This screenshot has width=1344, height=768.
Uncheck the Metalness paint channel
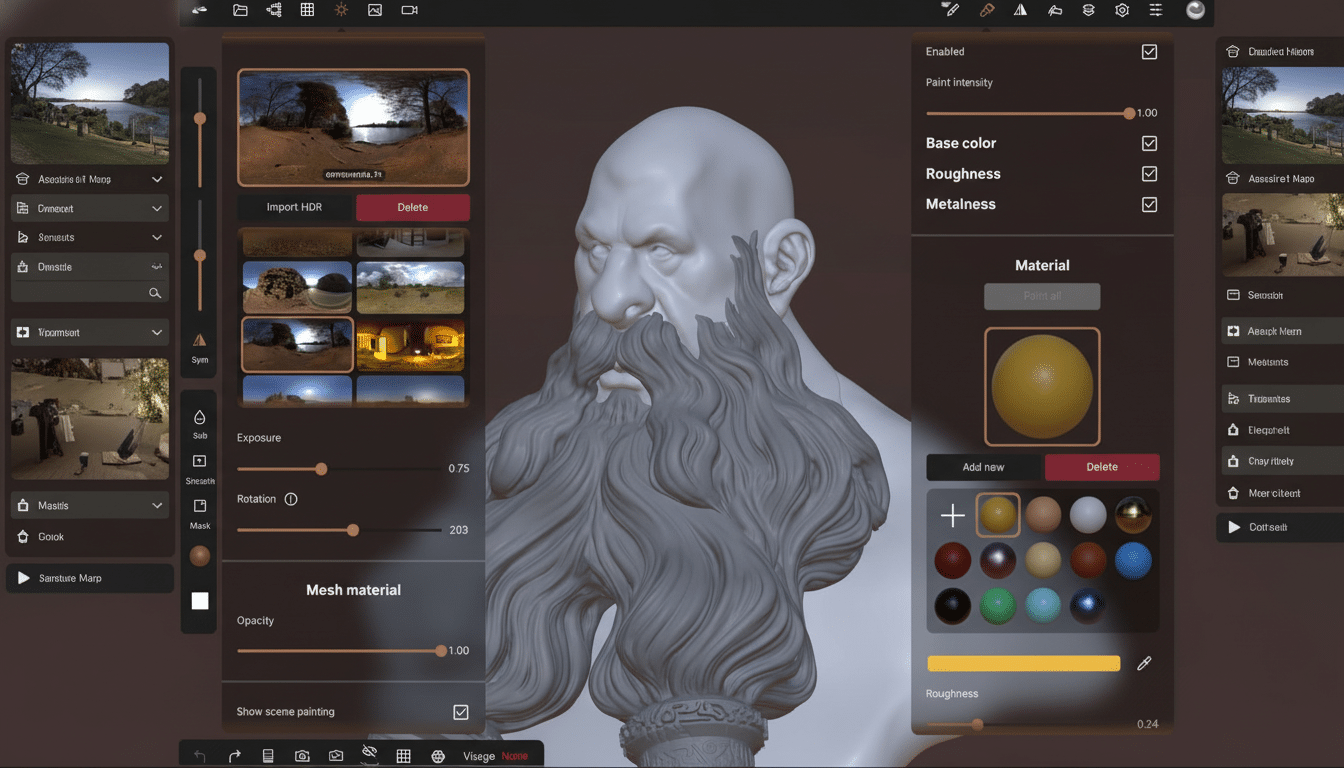tap(1149, 204)
